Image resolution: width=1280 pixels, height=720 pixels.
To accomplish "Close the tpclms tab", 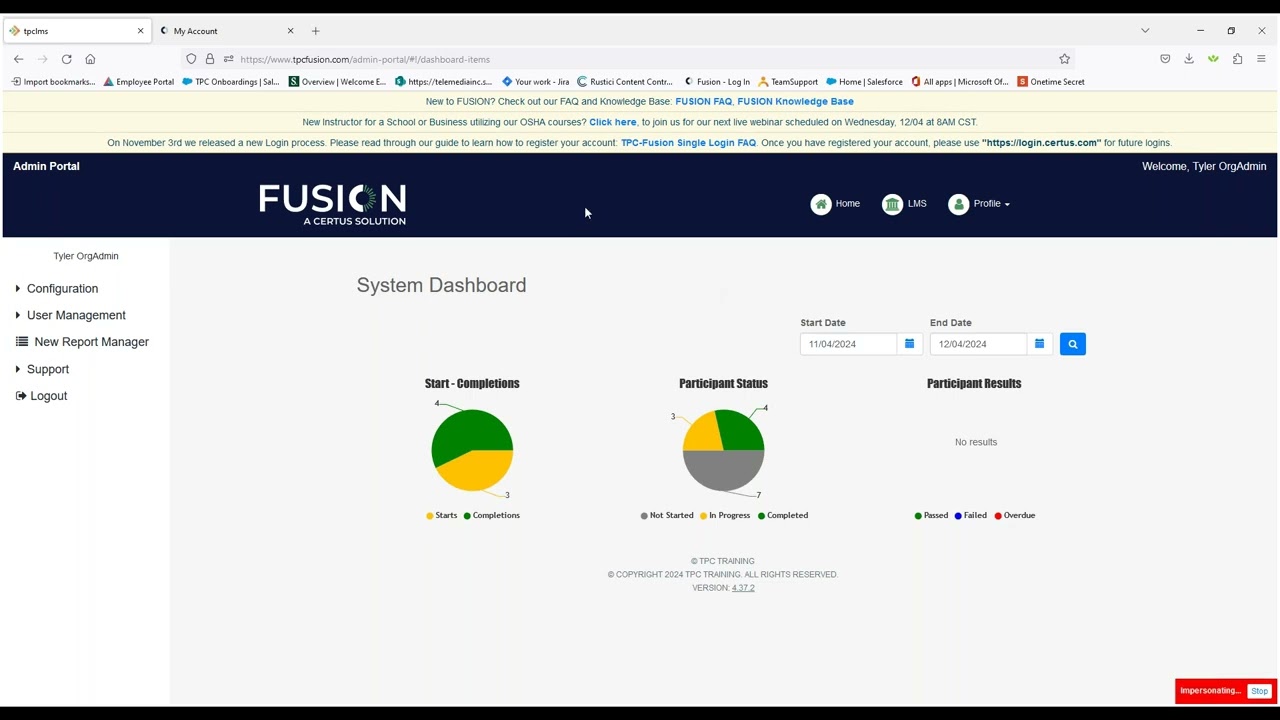I will (140, 31).
